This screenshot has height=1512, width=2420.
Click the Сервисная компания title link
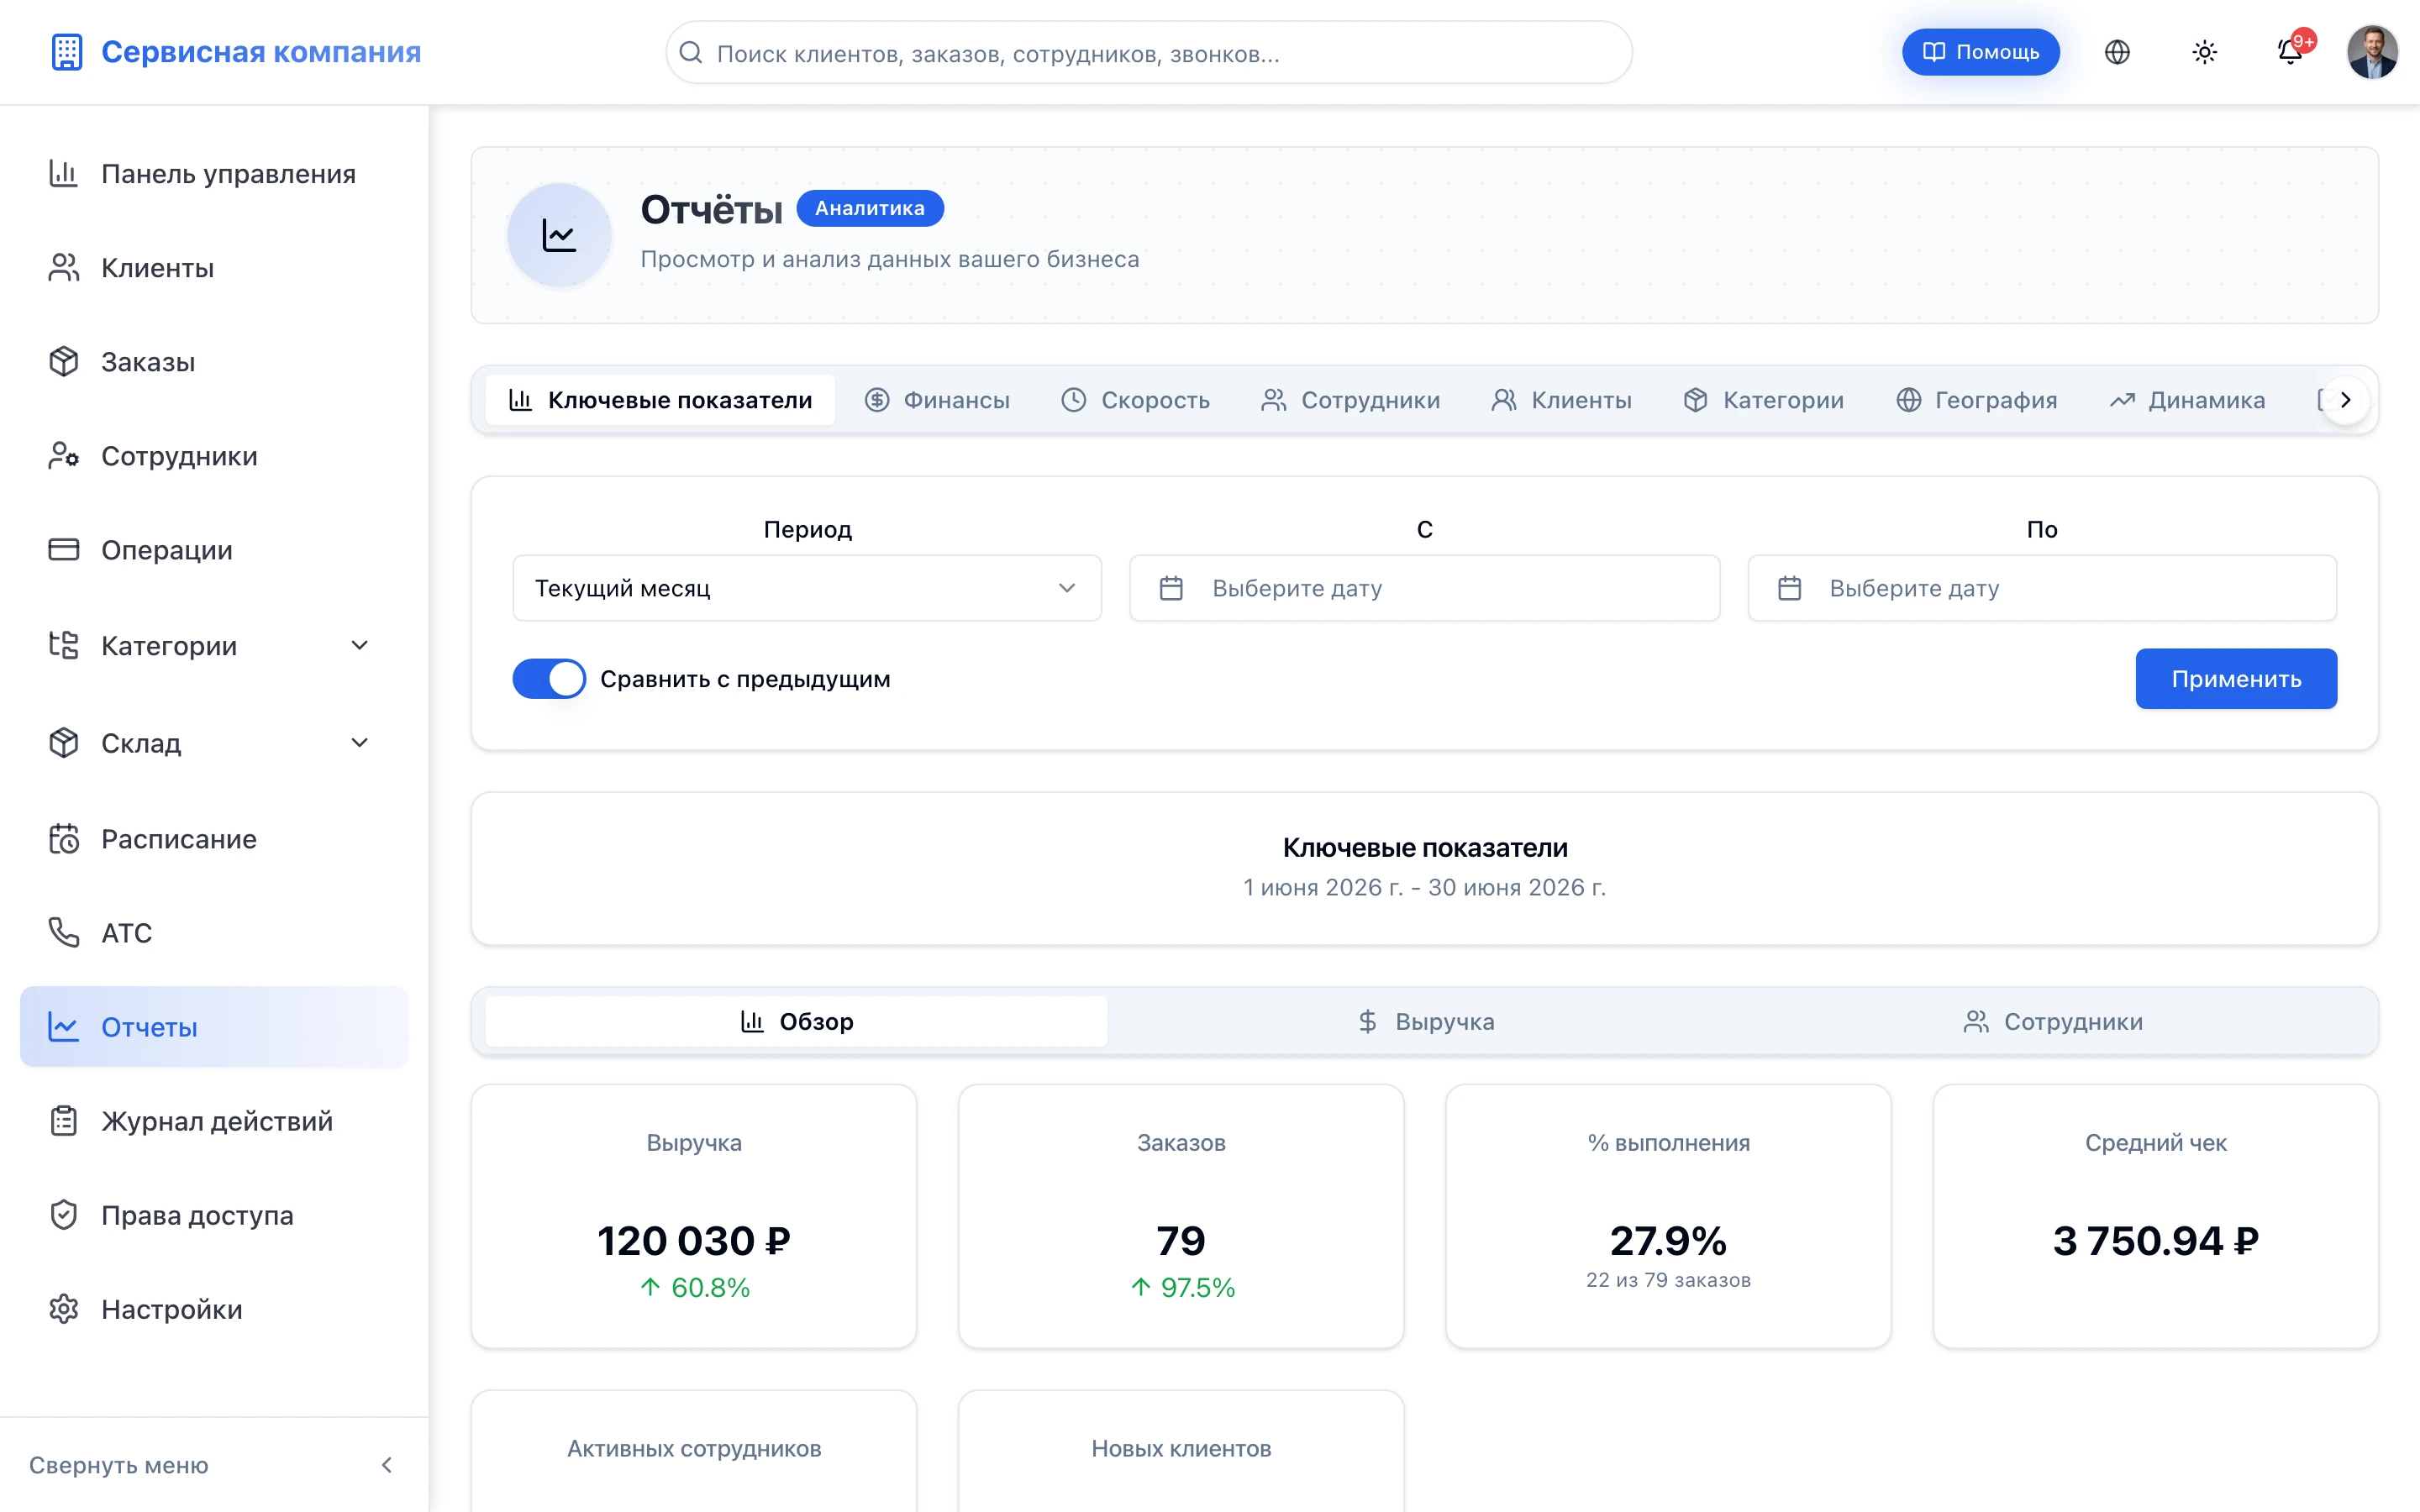pos(261,52)
